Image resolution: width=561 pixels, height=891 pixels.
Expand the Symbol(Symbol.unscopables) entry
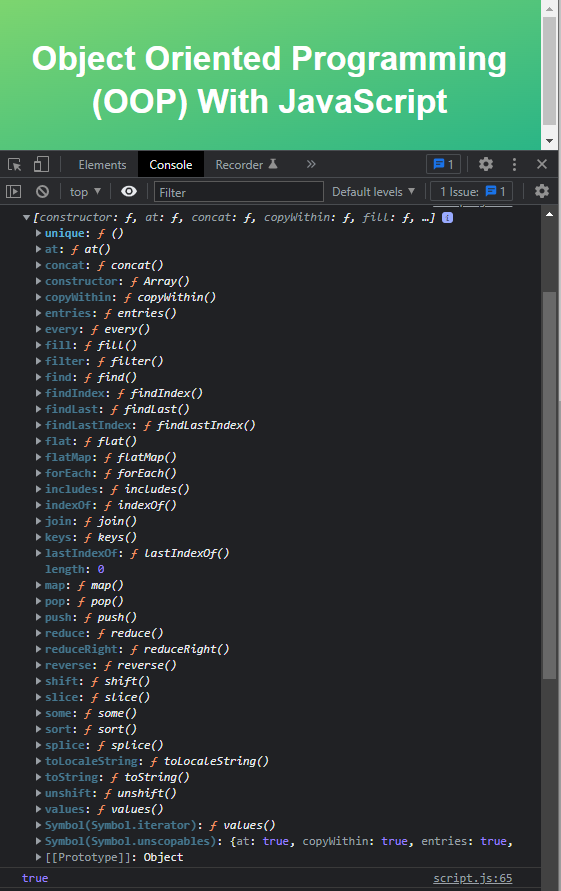pos(38,841)
